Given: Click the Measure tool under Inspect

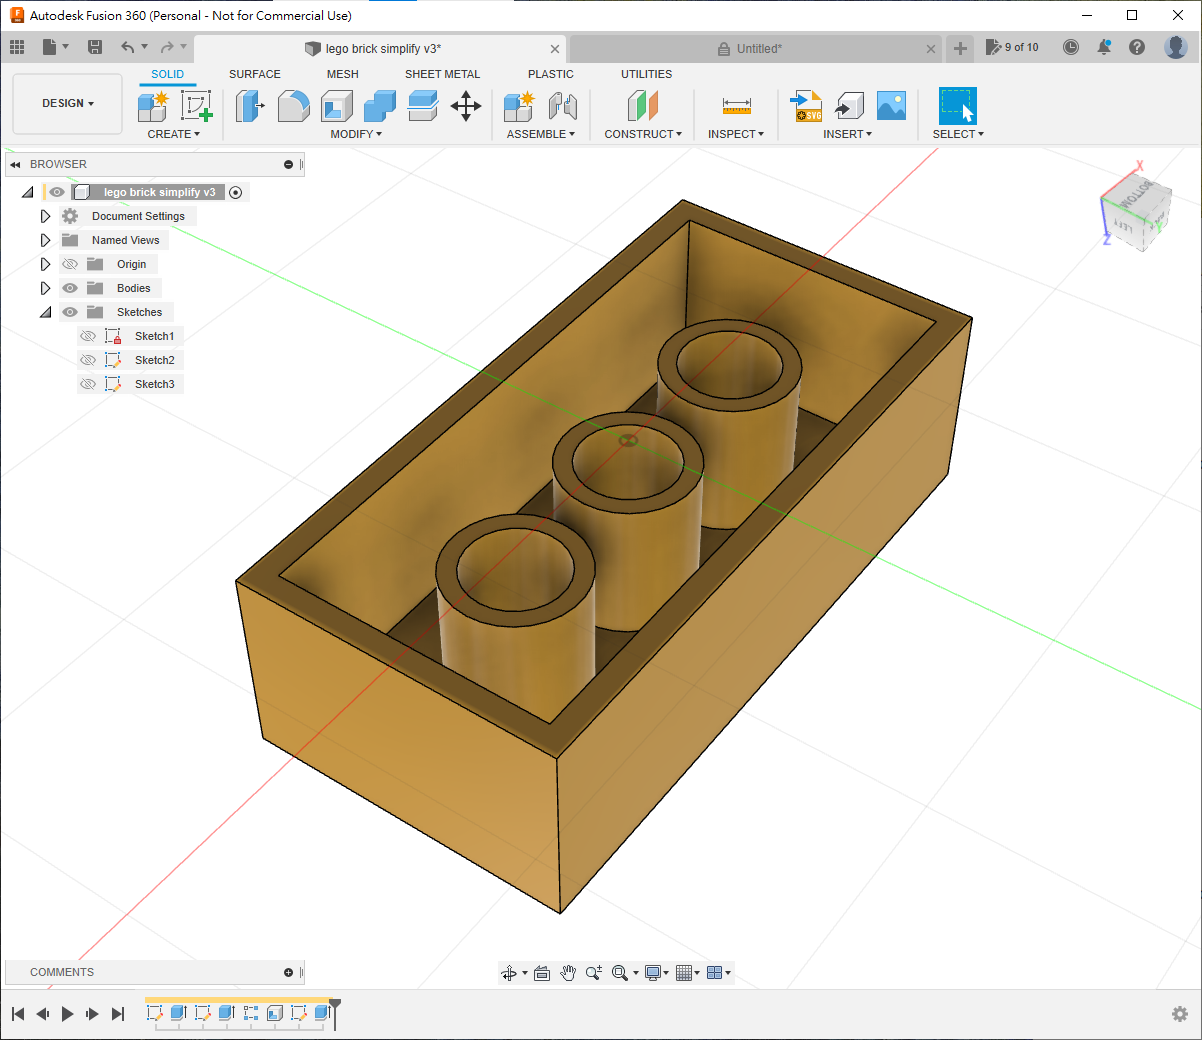Looking at the screenshot, I should click(736, 106).
